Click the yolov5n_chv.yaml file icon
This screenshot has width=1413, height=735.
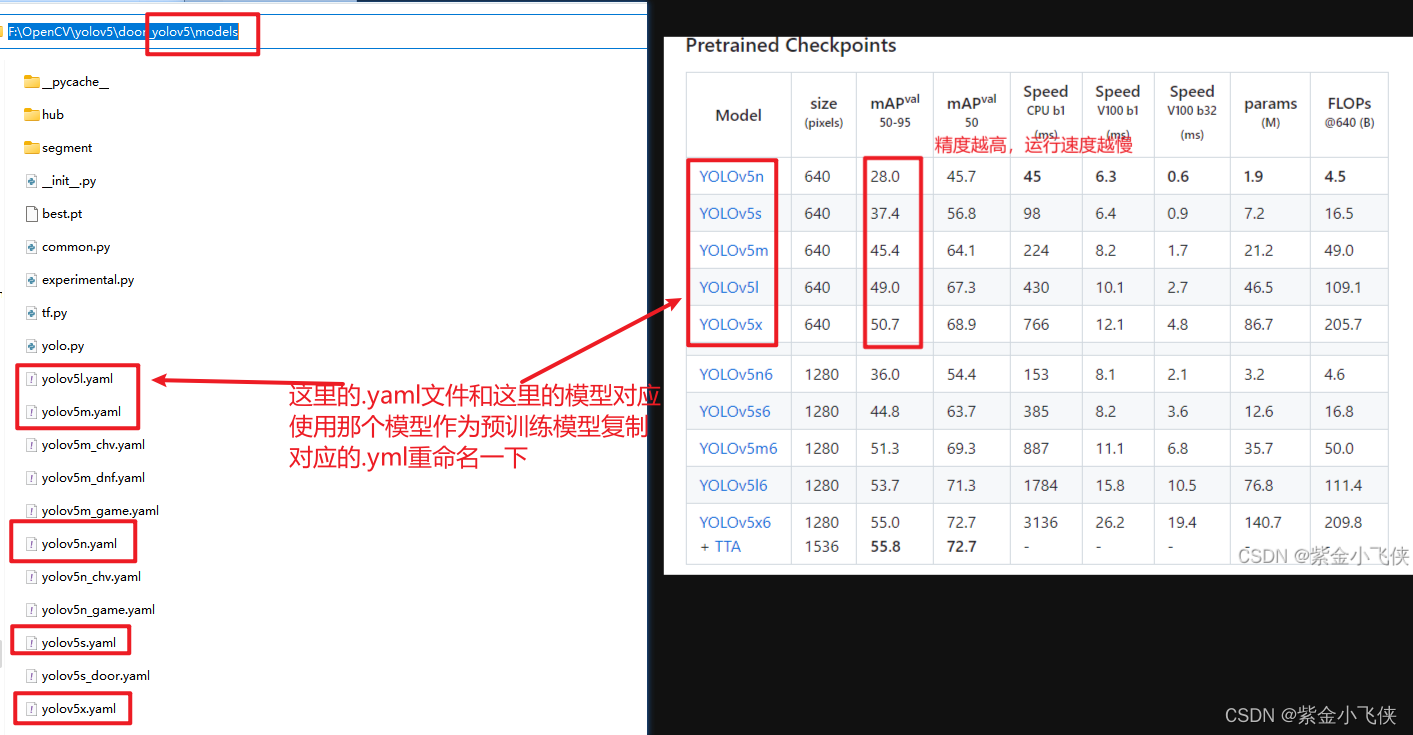(31, 577)
